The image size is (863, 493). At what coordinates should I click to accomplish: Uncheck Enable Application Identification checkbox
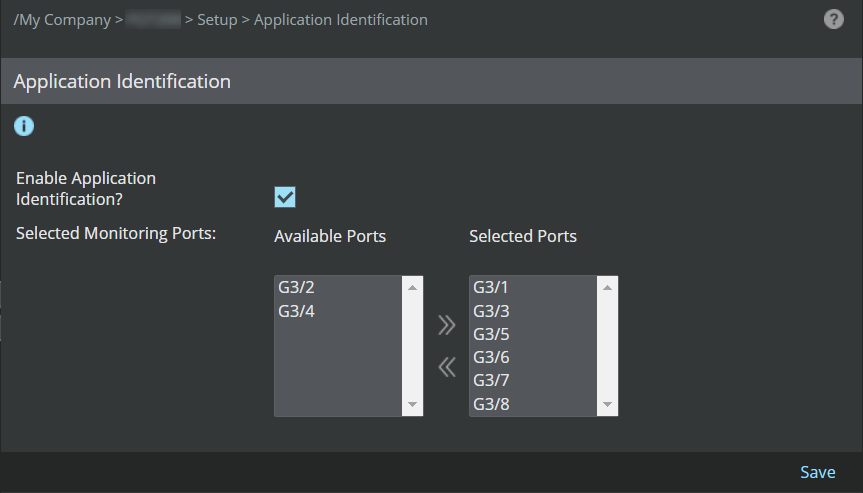[285, 197]
